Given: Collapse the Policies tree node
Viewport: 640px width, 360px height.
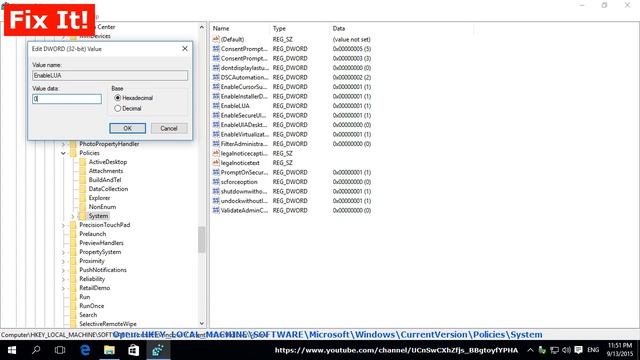Looking at the screenshot, I should 63,153.
